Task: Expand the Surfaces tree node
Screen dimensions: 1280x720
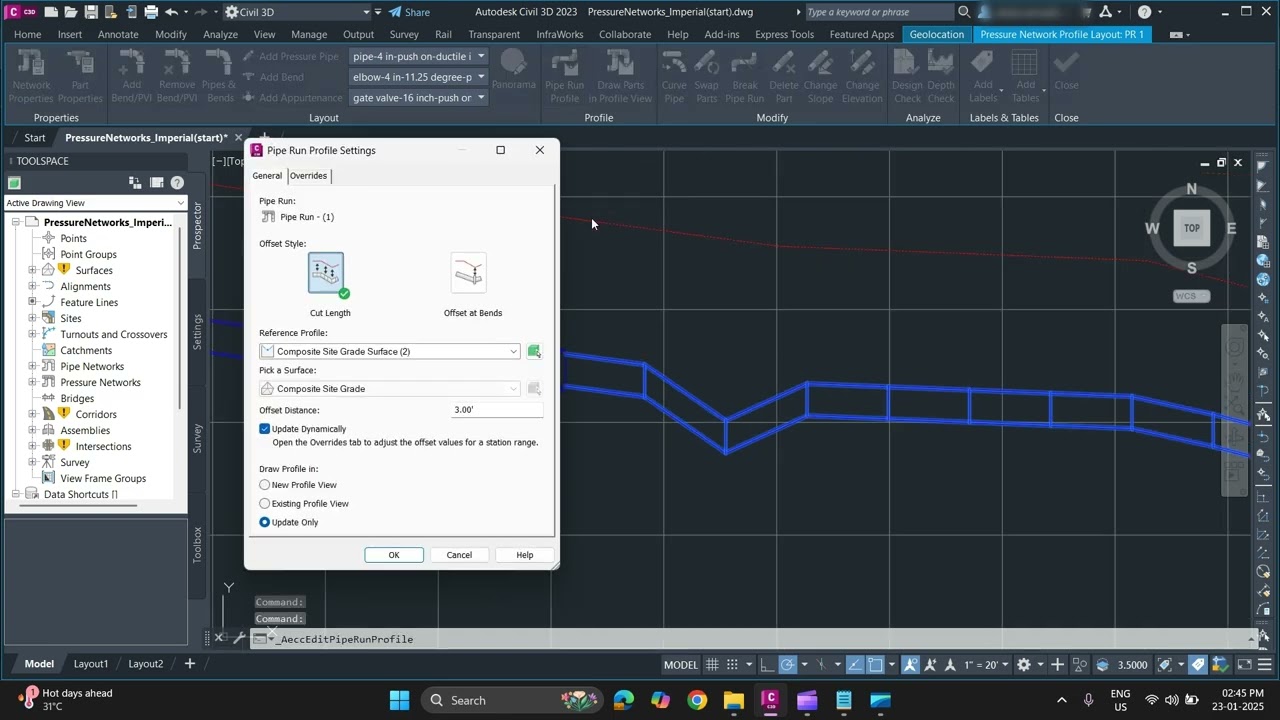Action: click(x=32, y=270)
